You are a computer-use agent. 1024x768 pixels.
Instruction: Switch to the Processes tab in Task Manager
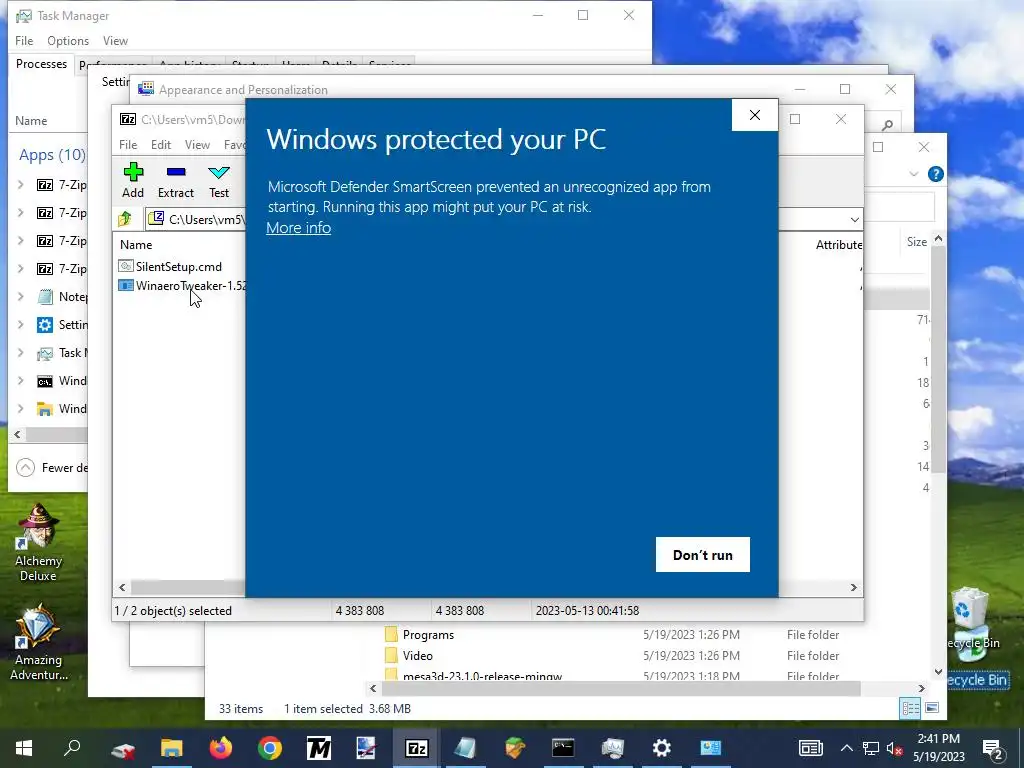click(x=41, y=64)
